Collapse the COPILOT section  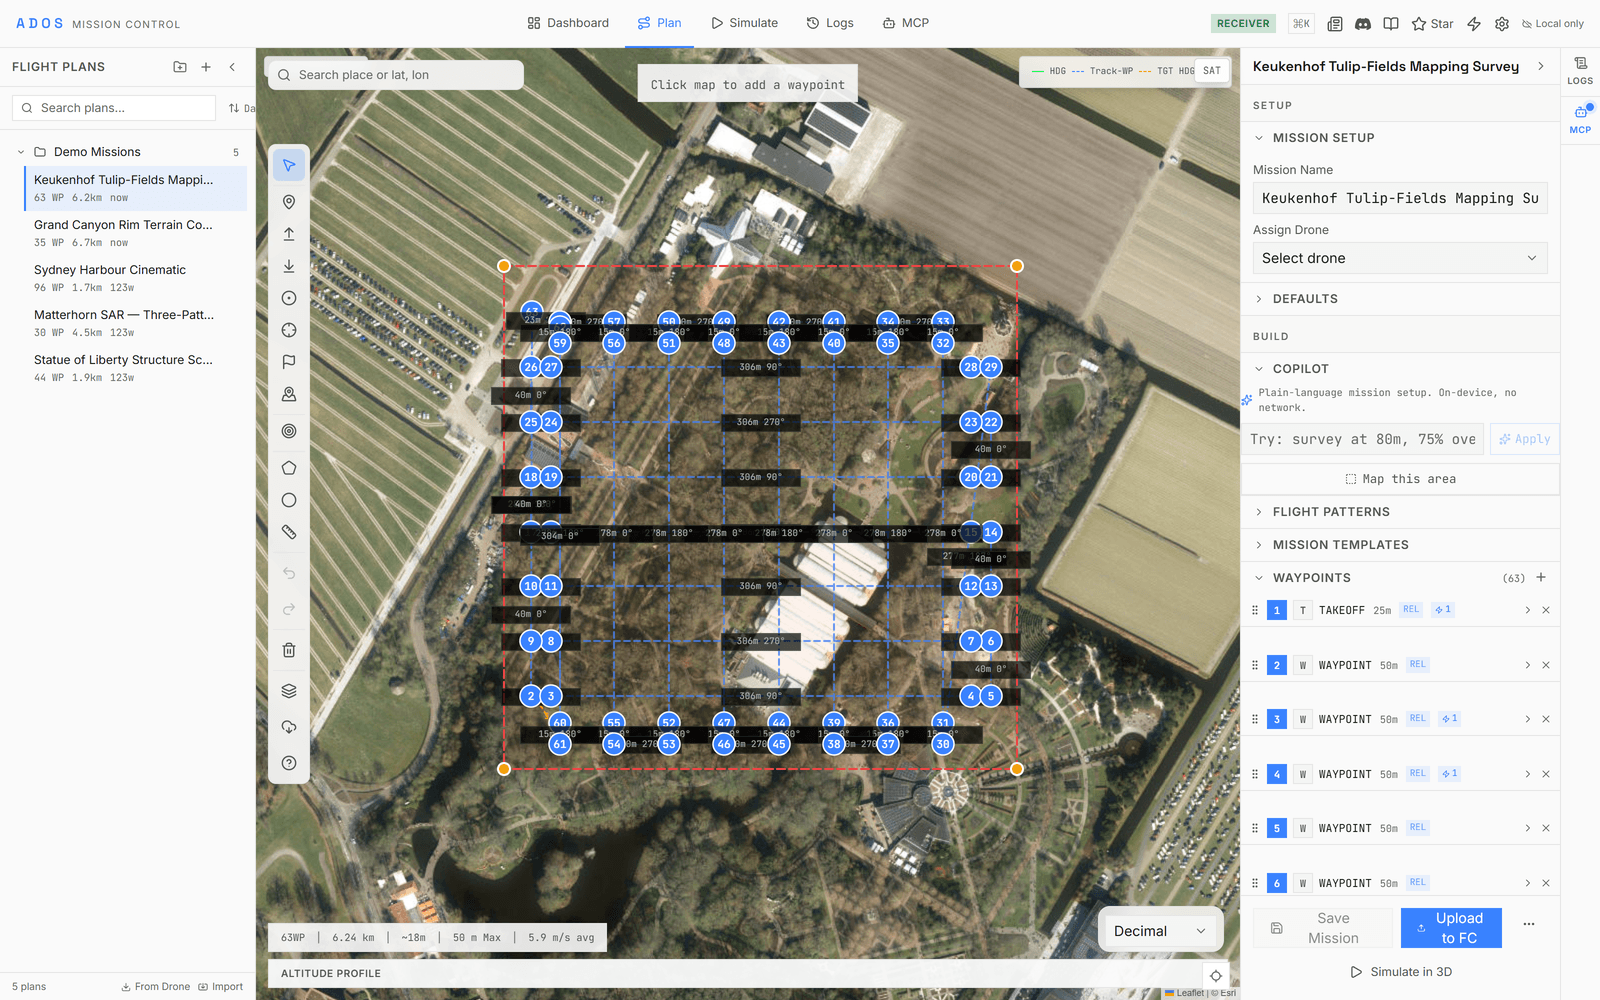(1400, 369)
